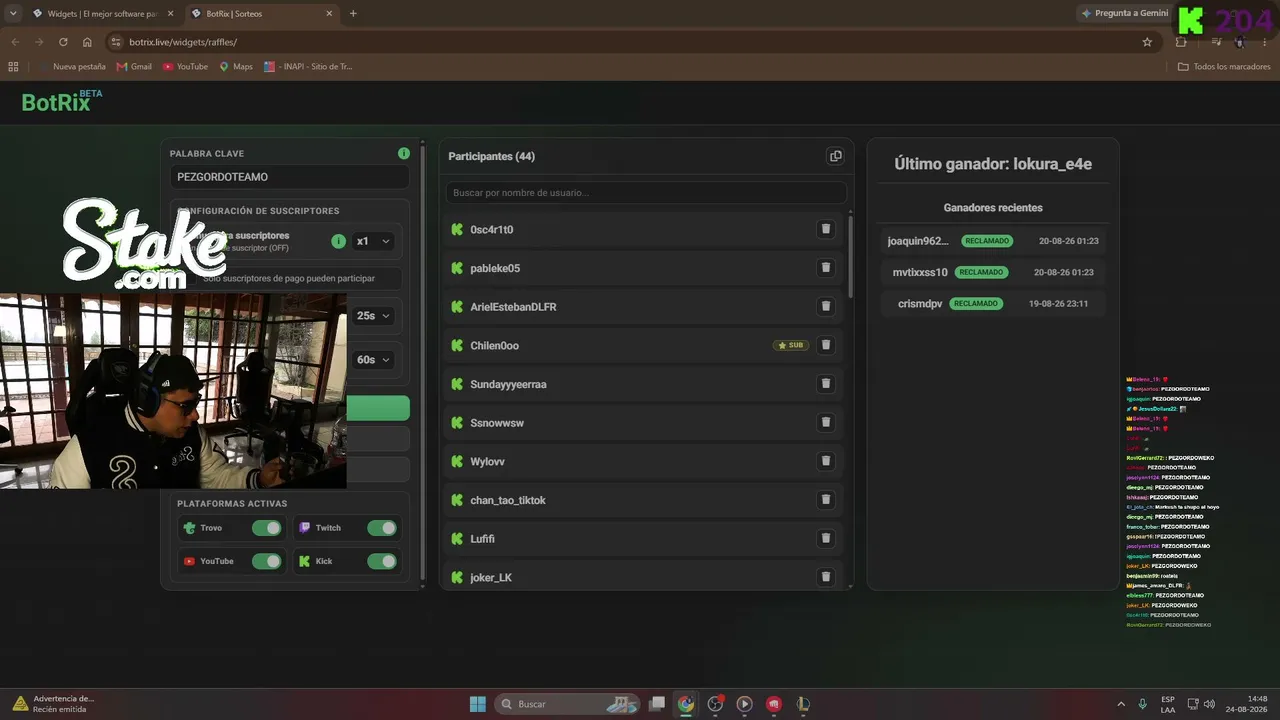Click the microphone icon in system tray
1280x720 pixels.
coord(1142,704)
